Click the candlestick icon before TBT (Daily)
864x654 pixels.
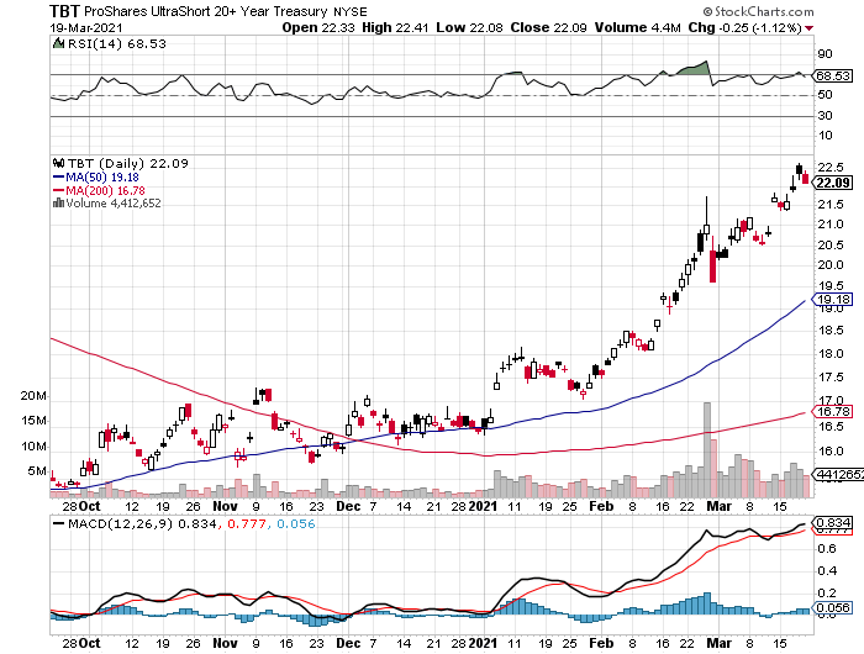(58, 163)
